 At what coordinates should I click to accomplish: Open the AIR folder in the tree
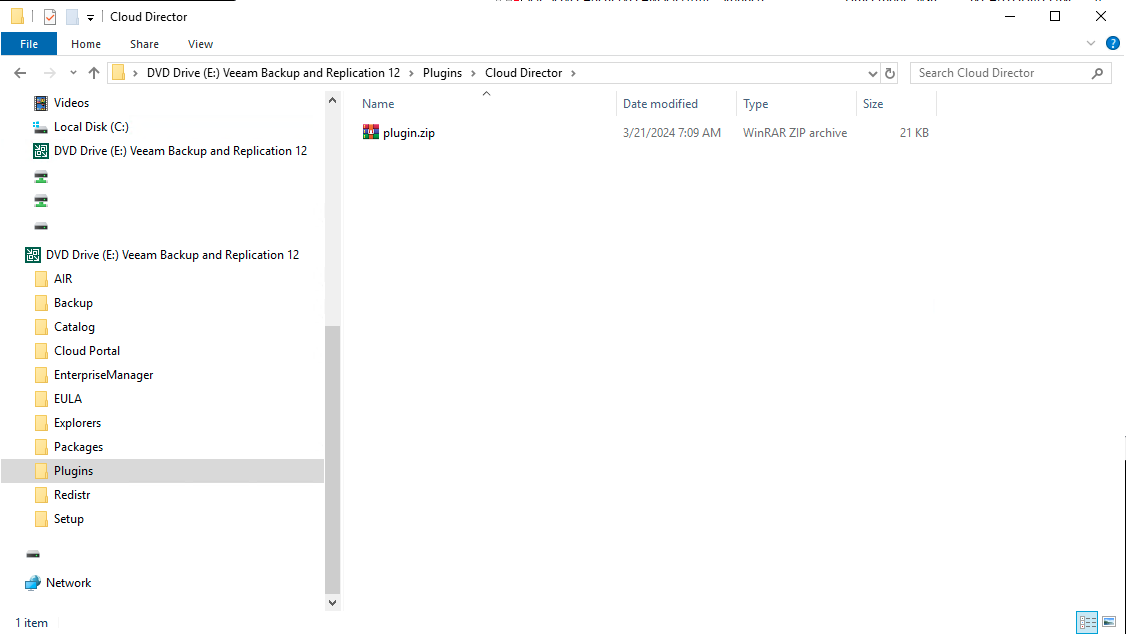(63, 279)
